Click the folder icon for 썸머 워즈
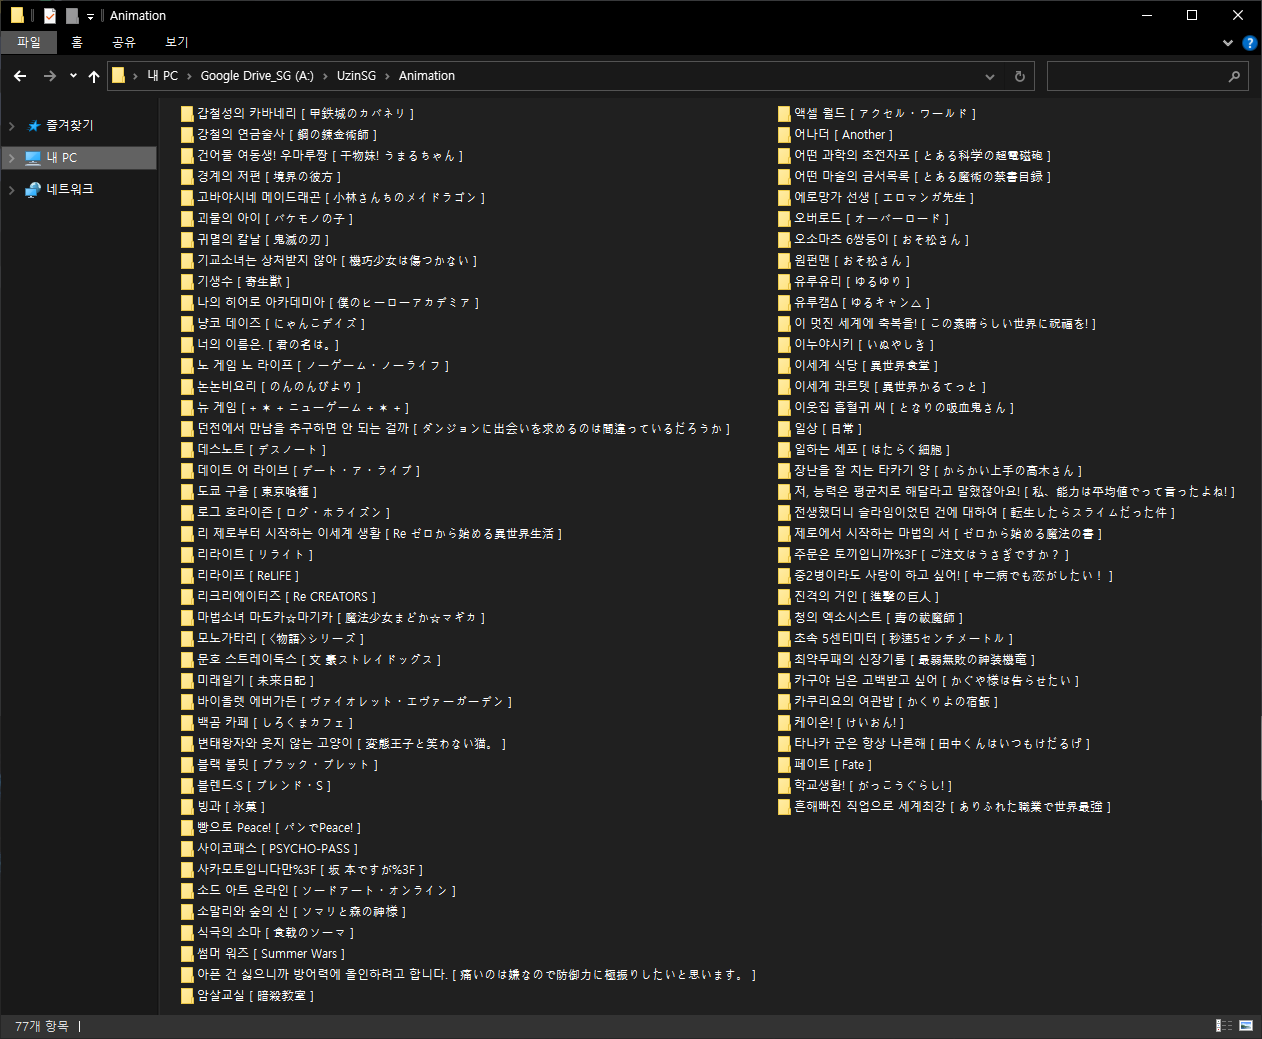This screenshot has width=1262, height=1039. coord(187,954)
